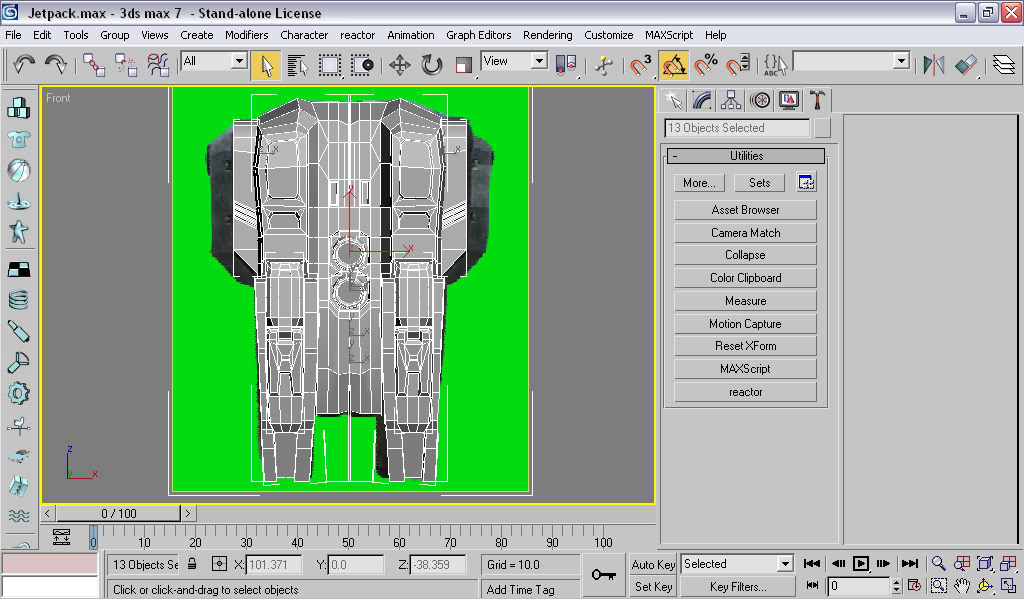The image size is (1024, 600).
Task: Open the selection filter 'All' dropdown
Action: tap(238, 62)
